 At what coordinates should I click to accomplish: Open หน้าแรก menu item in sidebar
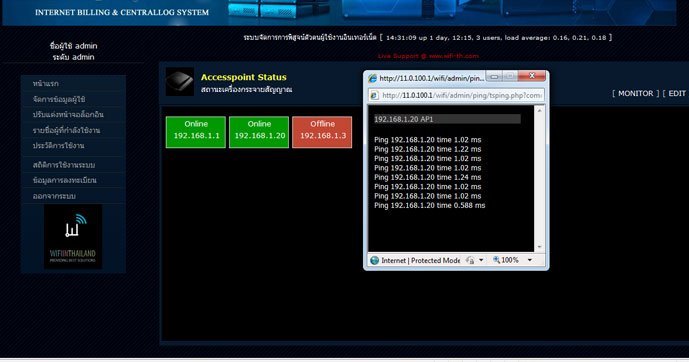[x=46, y=83]
